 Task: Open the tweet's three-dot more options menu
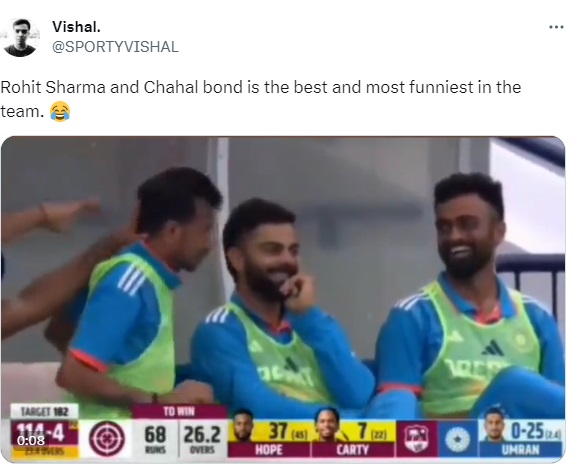coord(556,27)
